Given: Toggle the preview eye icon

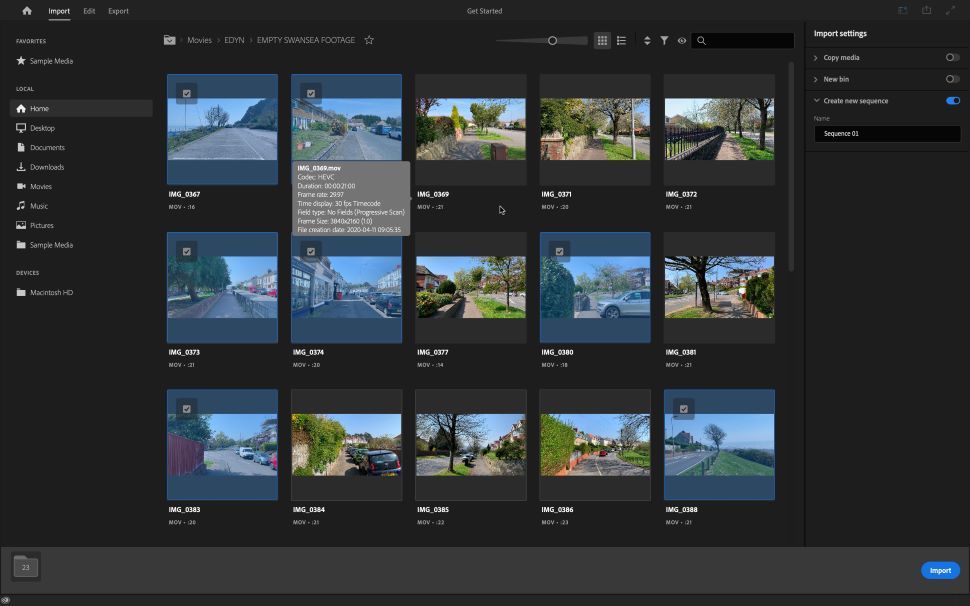Looking at the screenshot, I should (x=682, y=40).
